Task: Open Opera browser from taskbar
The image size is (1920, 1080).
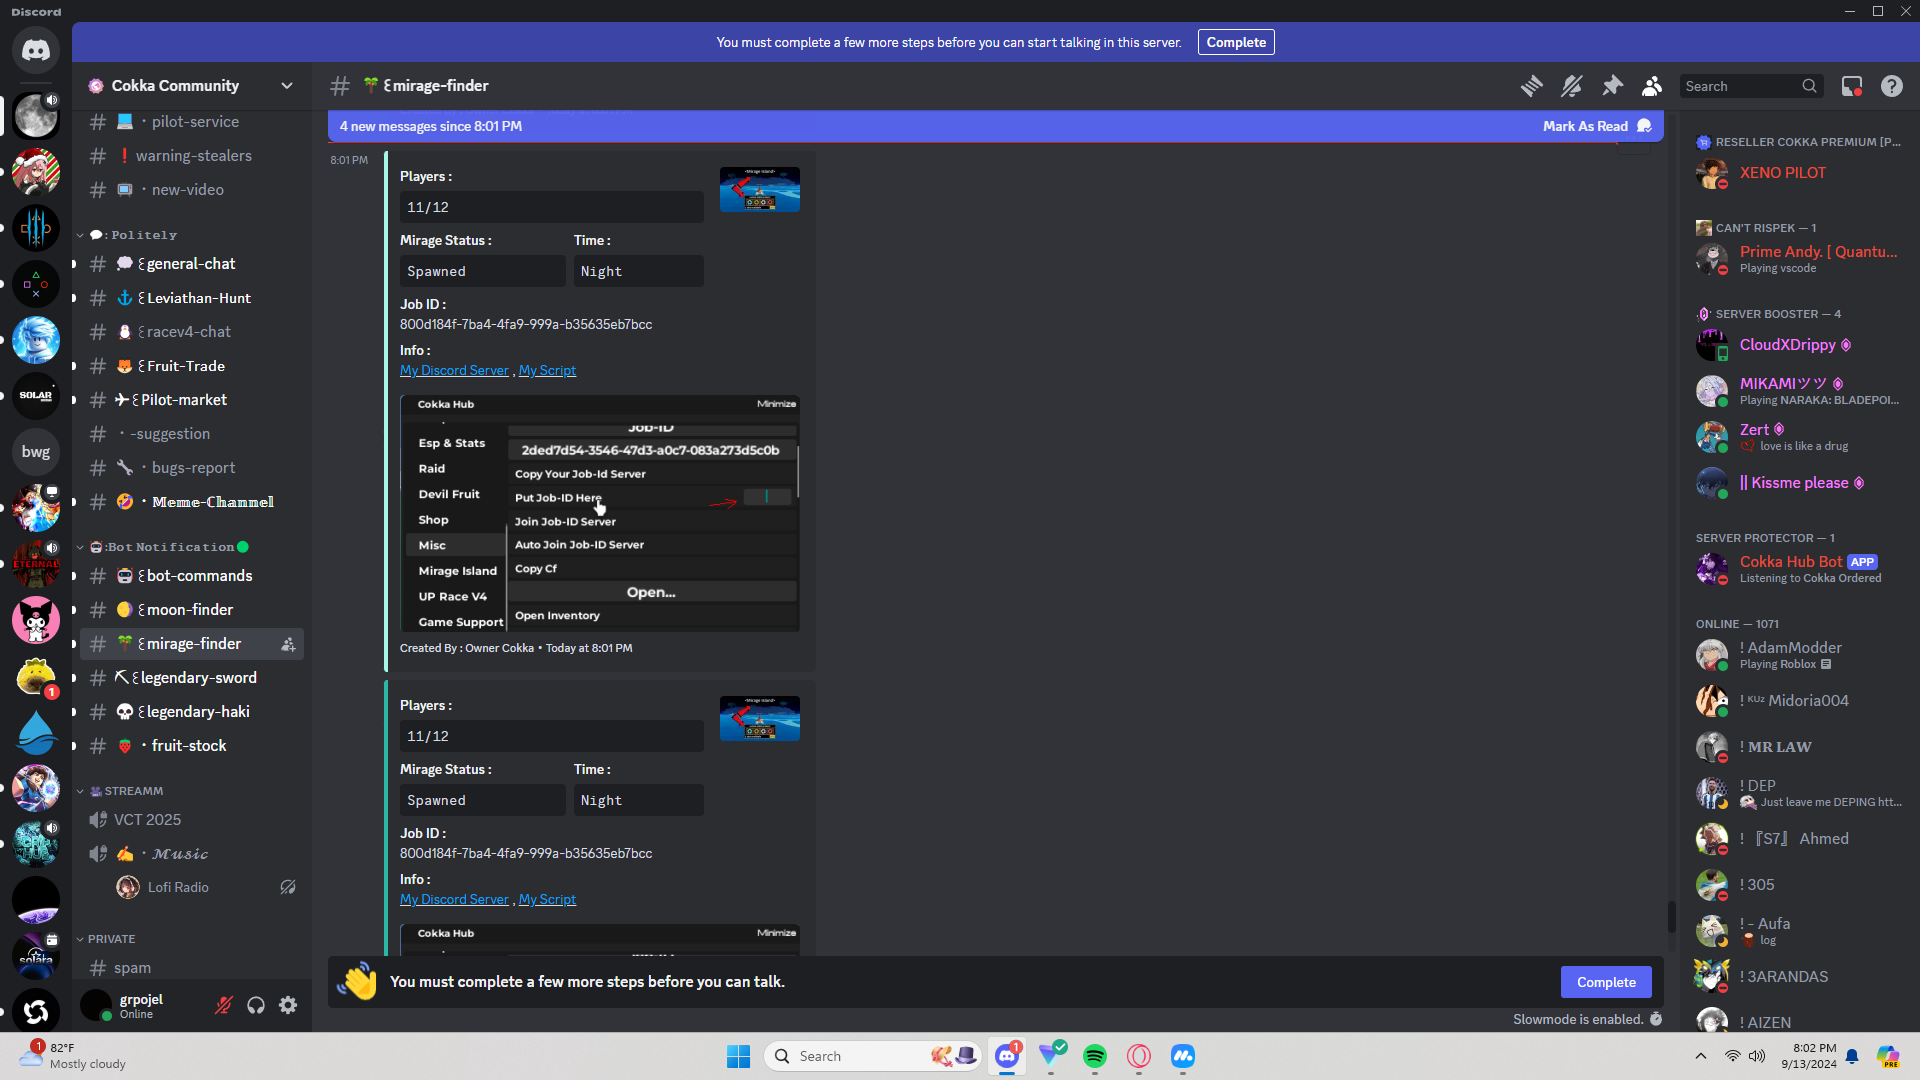Action: [1139, 1056]
